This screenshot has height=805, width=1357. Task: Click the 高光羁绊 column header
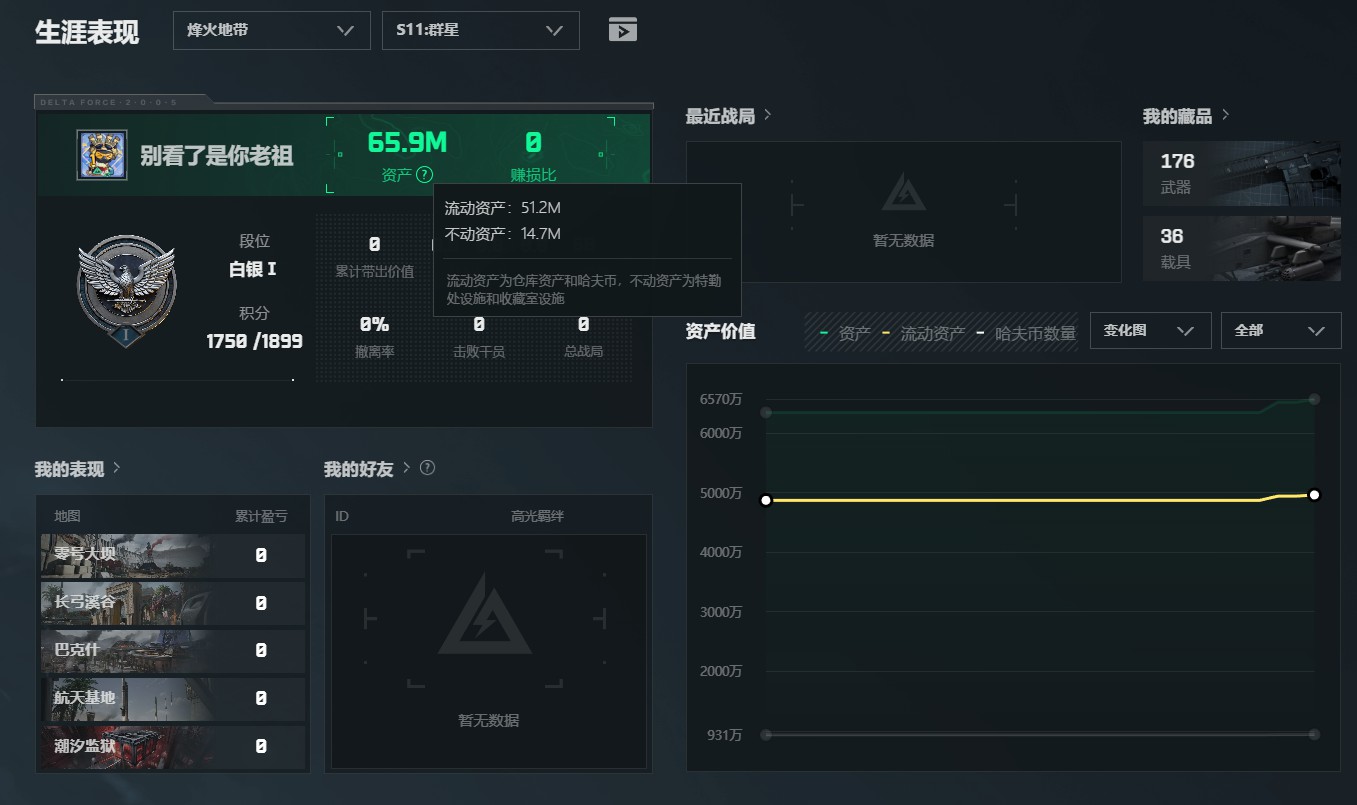click(x=537, y=516)
